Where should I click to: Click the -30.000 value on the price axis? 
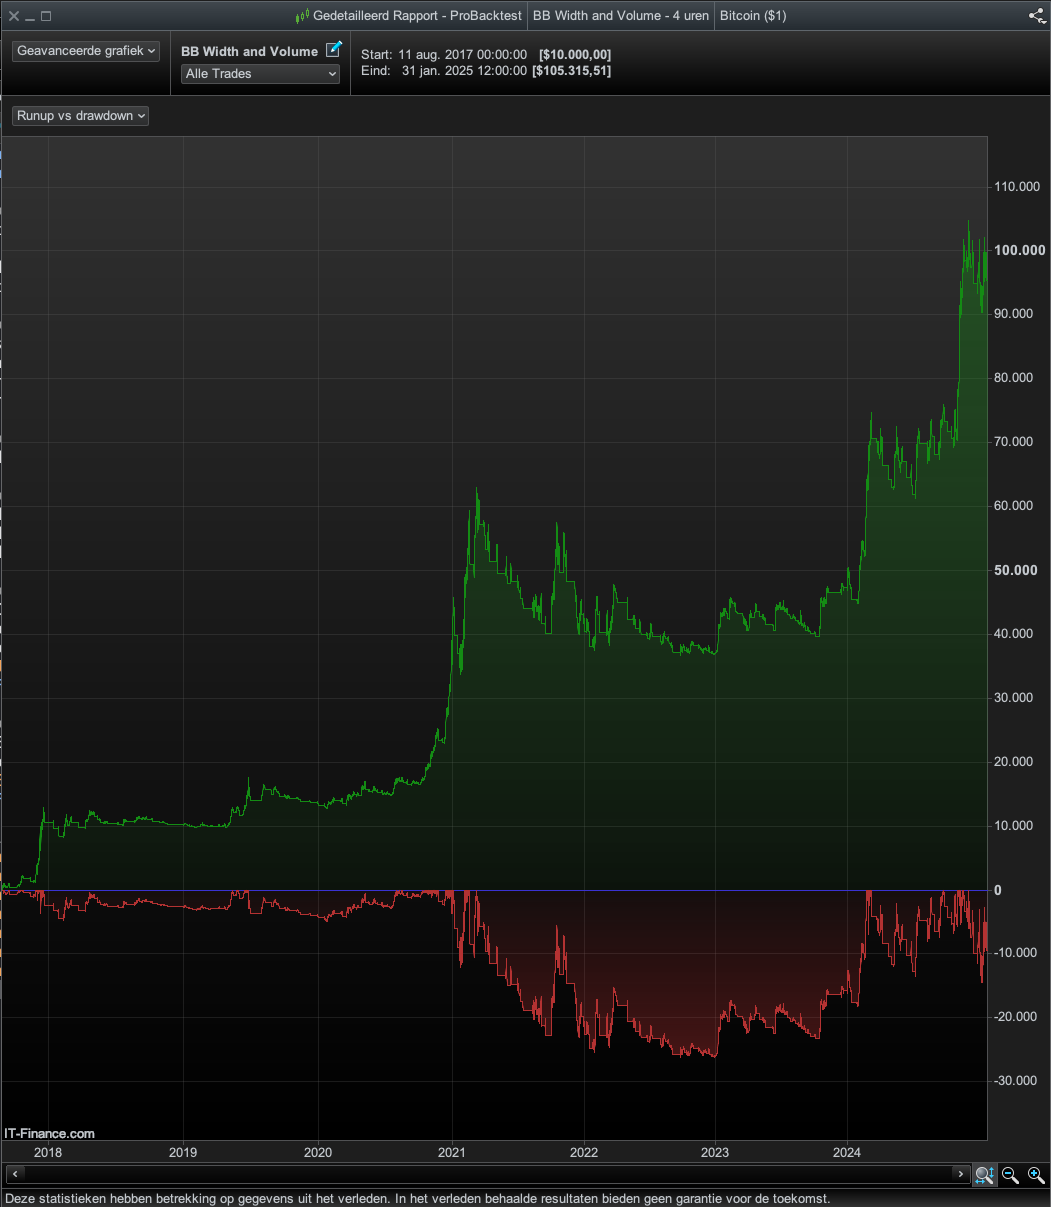tap(1017, 1080)
